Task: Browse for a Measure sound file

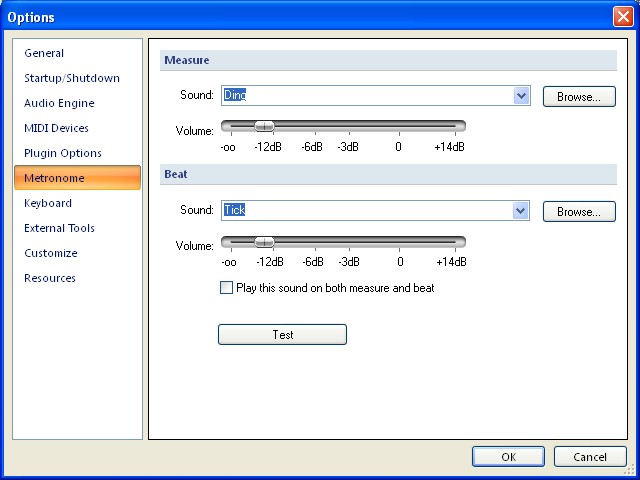Action: point(579,96)
